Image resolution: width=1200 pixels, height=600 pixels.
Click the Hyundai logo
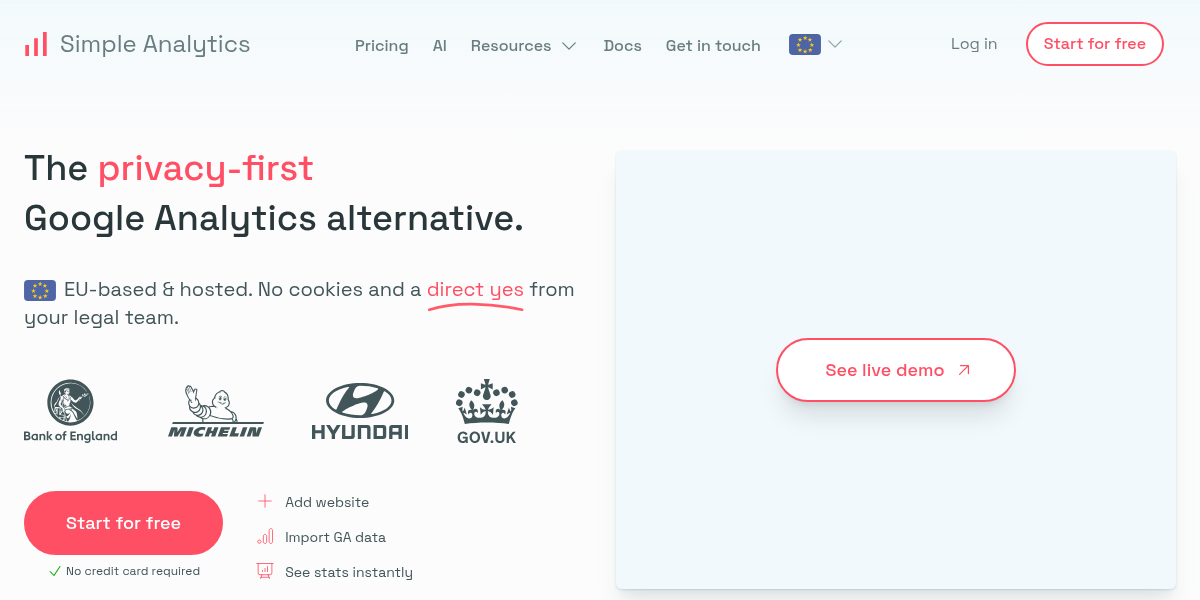point(360,412)
